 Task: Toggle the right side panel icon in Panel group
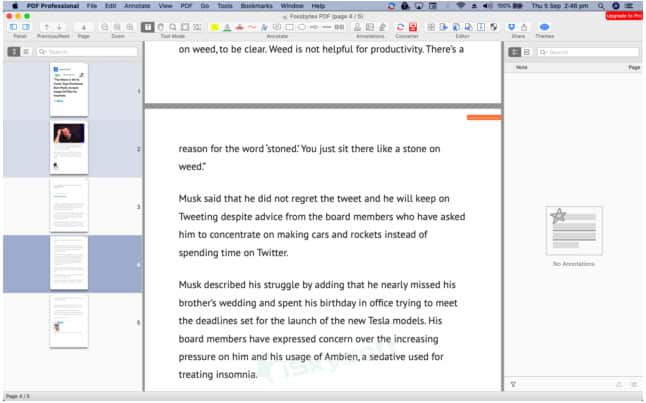tap(26, 27)
